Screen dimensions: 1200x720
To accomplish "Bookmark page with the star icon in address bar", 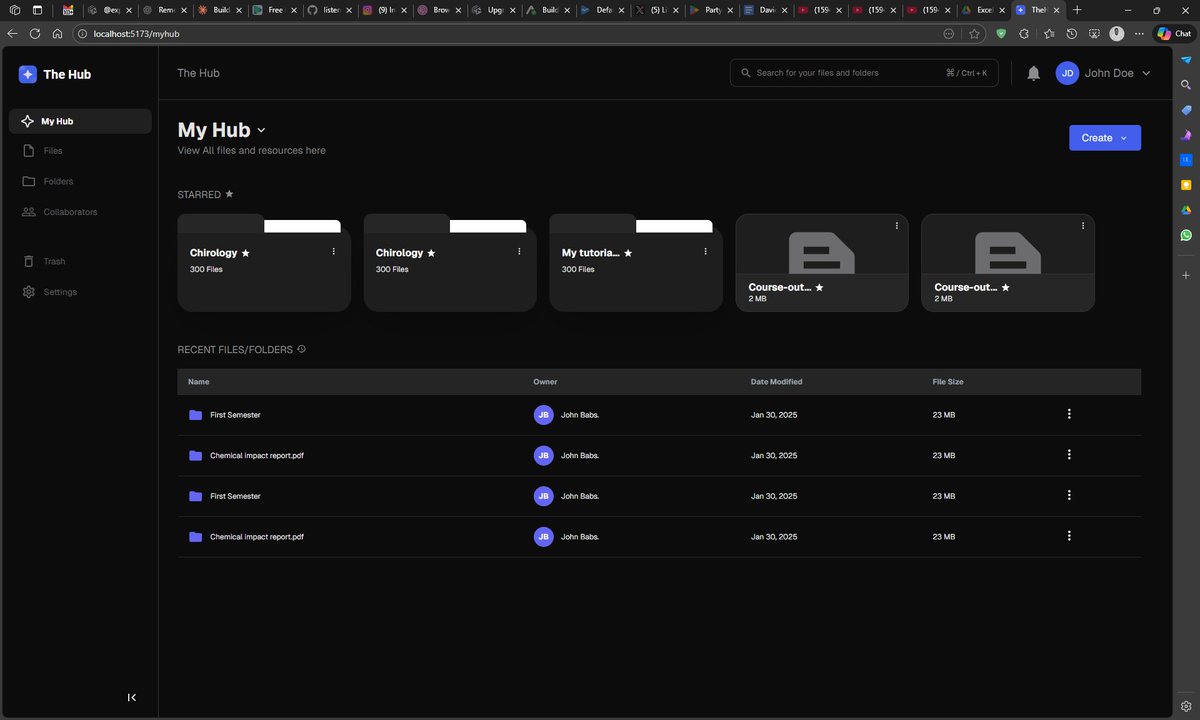I will tap(974, 33).
